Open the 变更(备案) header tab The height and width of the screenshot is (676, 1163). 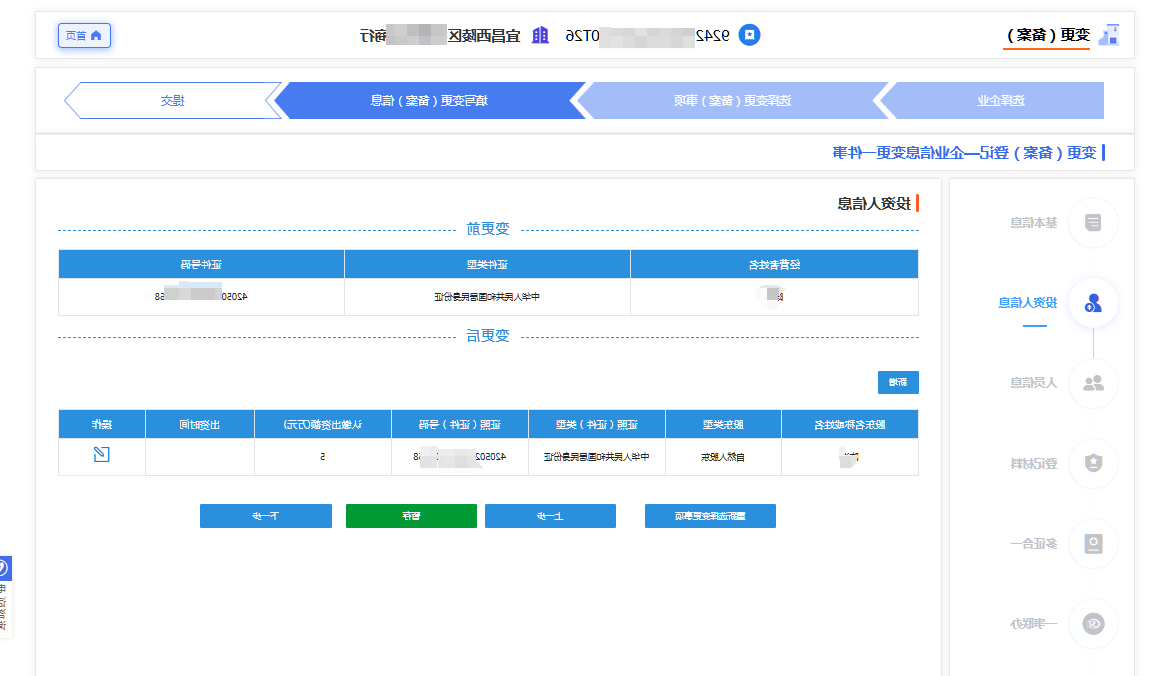pyautogui.click(x=1047, y=35)
